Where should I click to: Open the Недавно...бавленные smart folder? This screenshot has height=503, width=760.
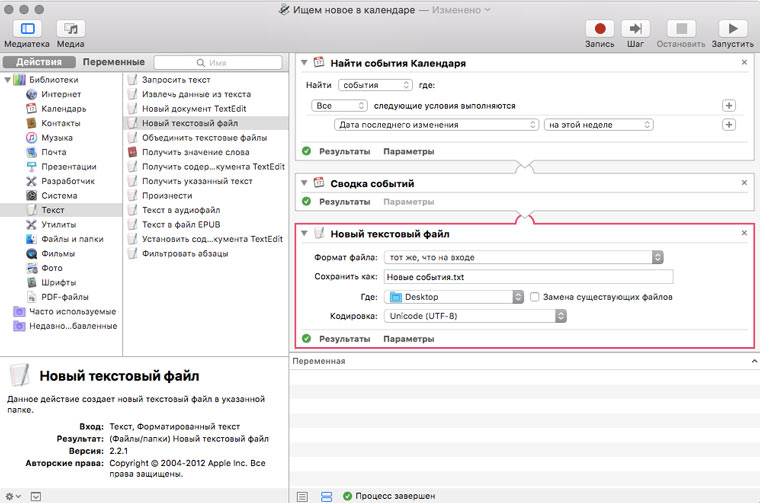73,326
